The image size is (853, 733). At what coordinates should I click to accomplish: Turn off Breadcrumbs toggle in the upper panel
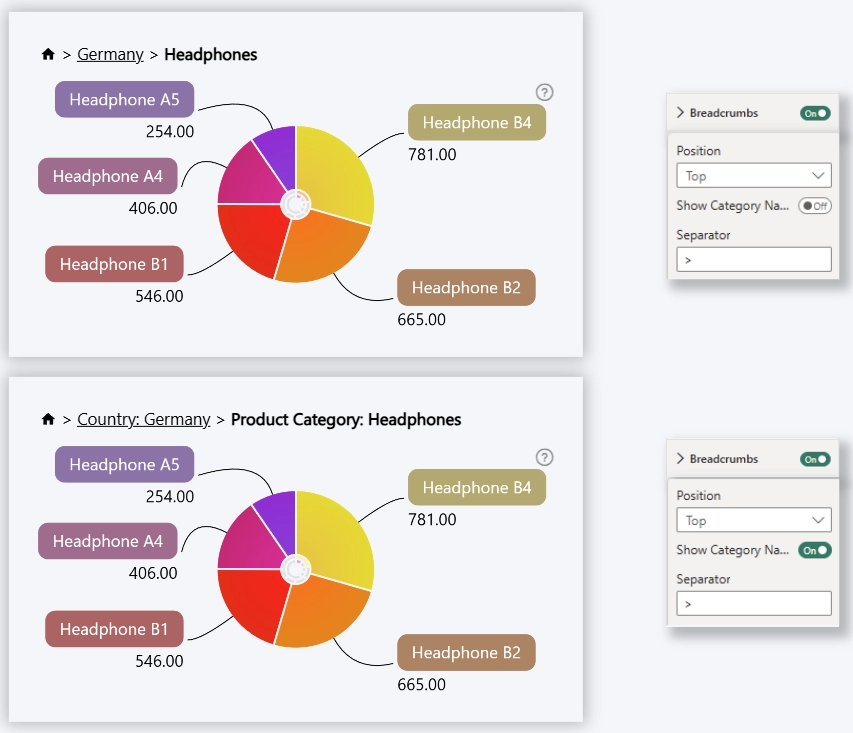click(x=815, y=113)
